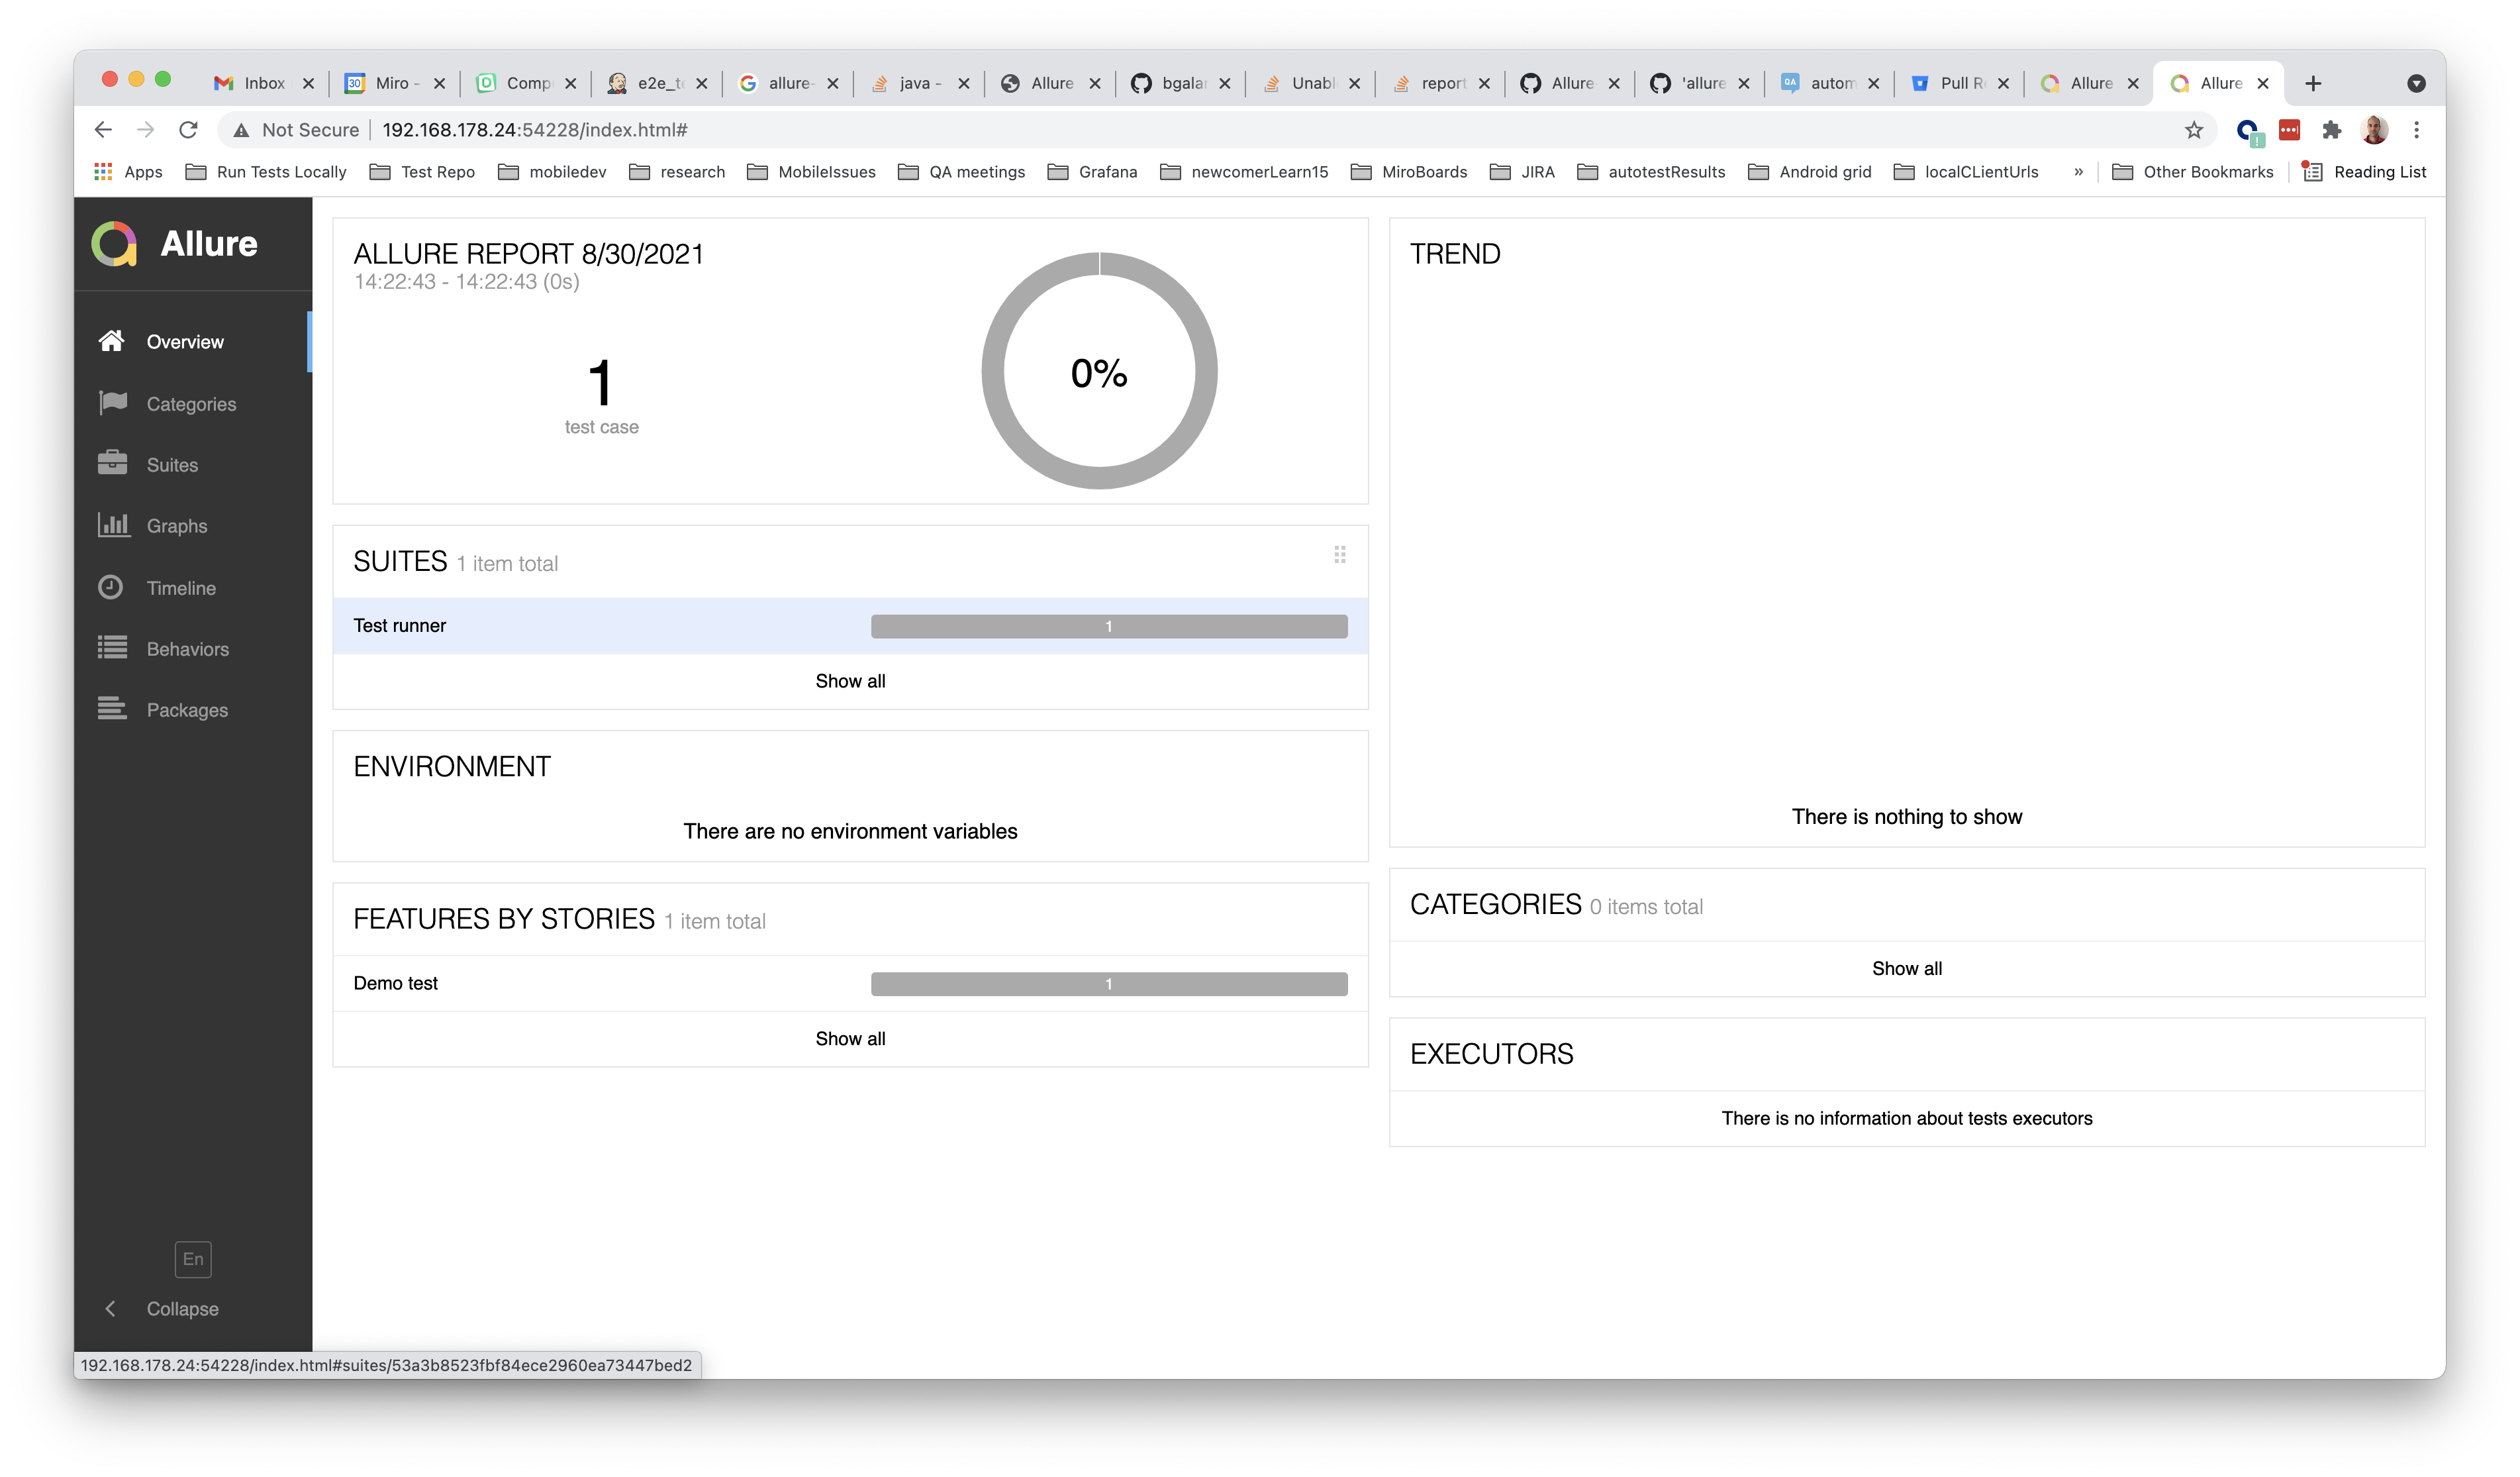Open the Overview page via home icon
Screen dimensions: 2520x1477
tap(113, 341)
